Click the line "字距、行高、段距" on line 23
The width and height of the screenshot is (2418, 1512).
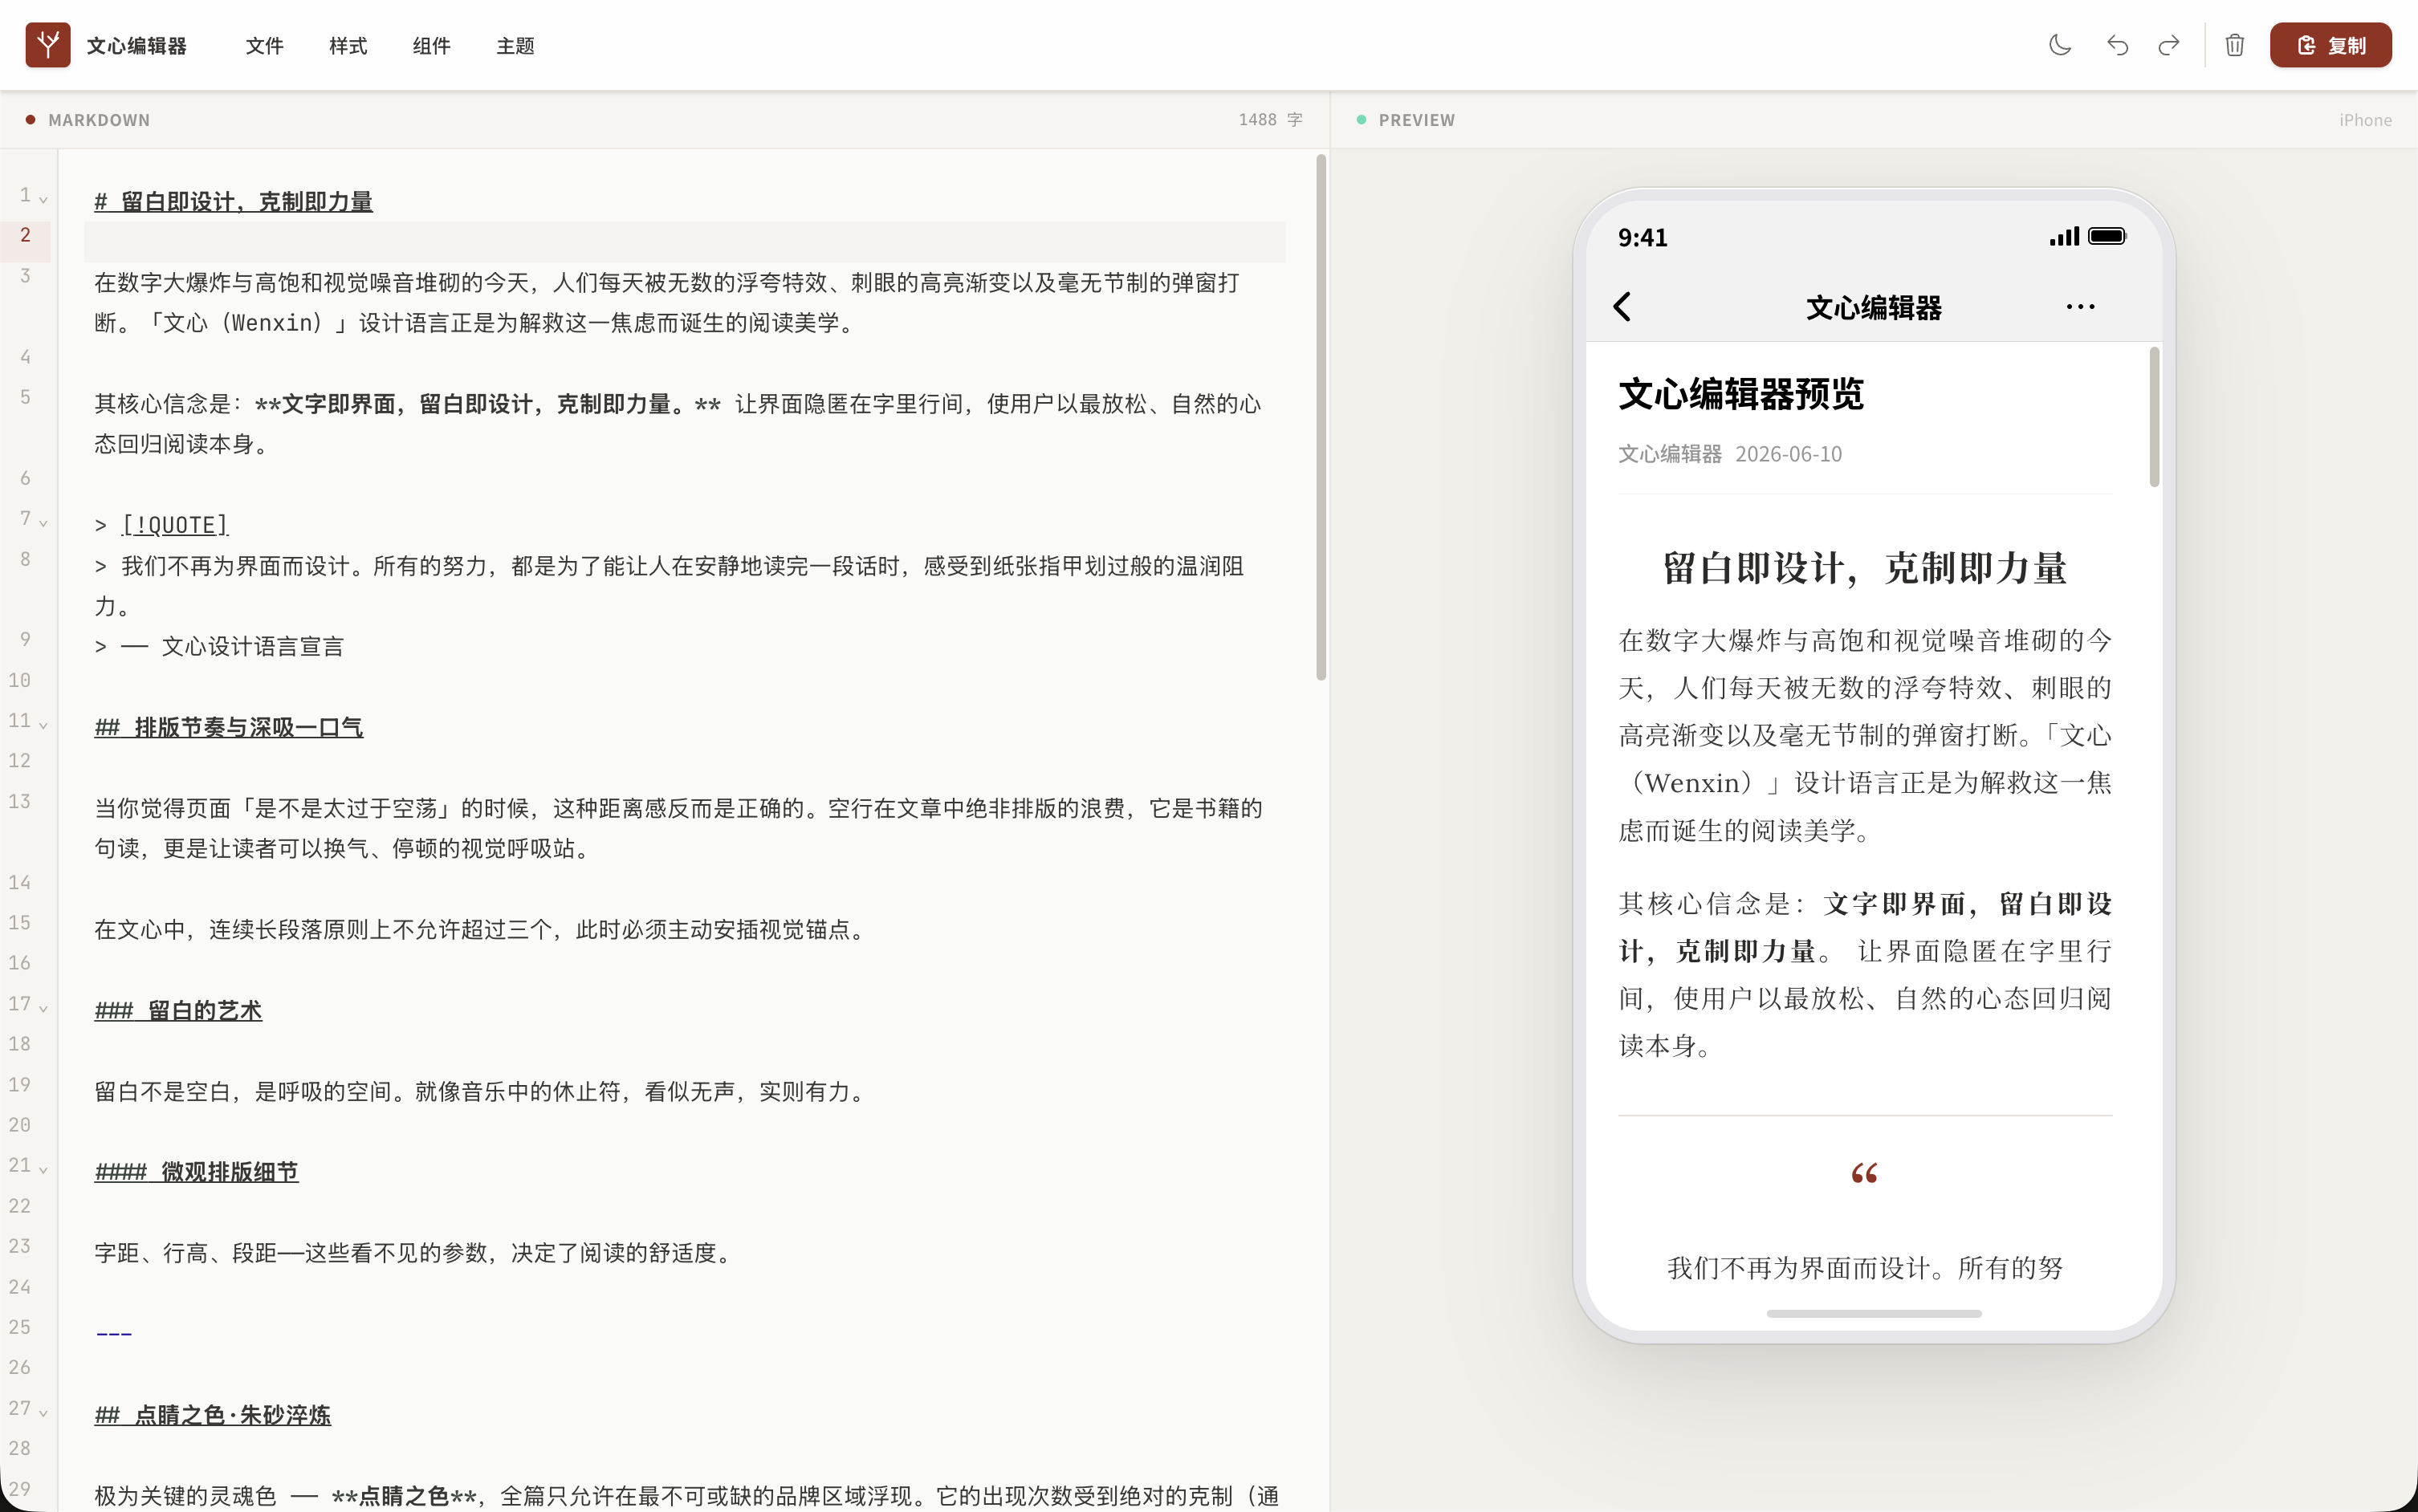click(416, 1254)
